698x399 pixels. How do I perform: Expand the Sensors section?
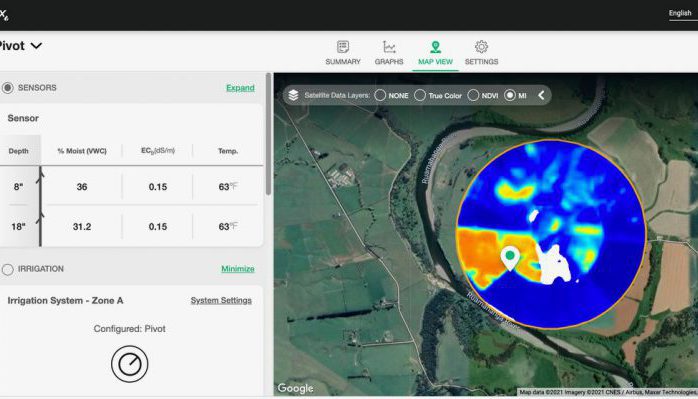(x=240, y=88)
